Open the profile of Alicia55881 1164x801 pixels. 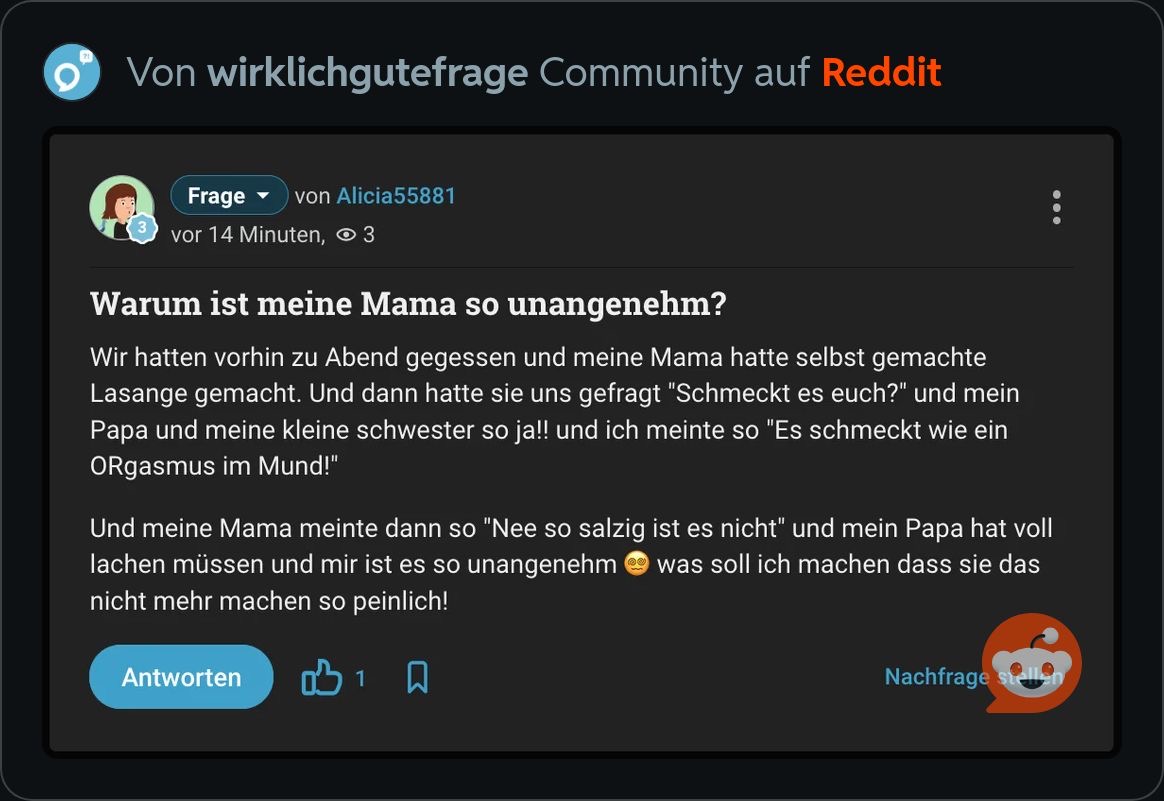(x=396, y=196)
